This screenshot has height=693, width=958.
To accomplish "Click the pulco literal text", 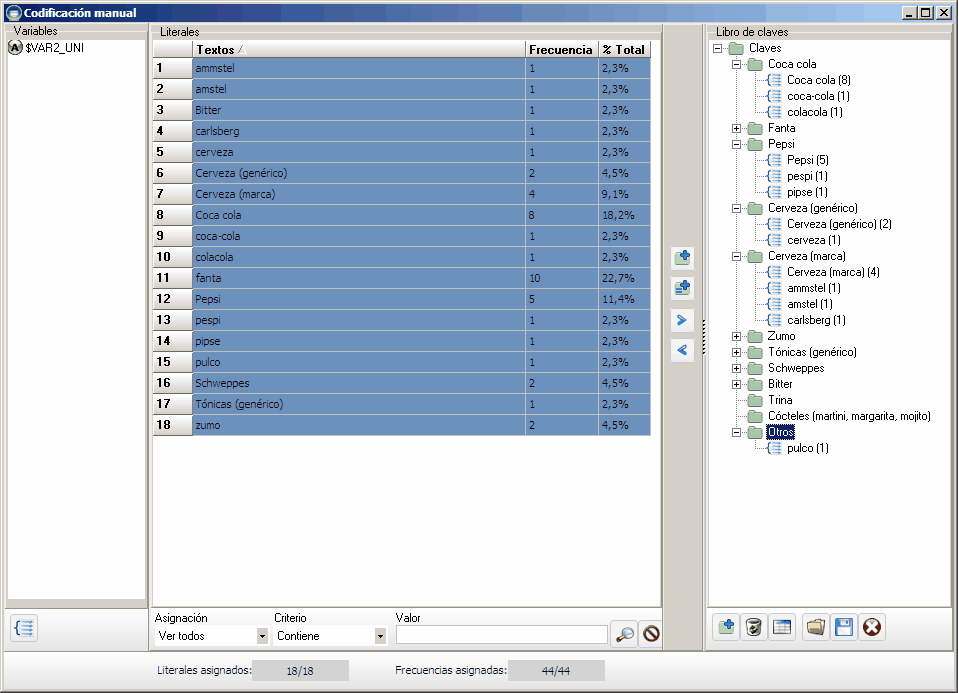I will (x=208, y=362).
